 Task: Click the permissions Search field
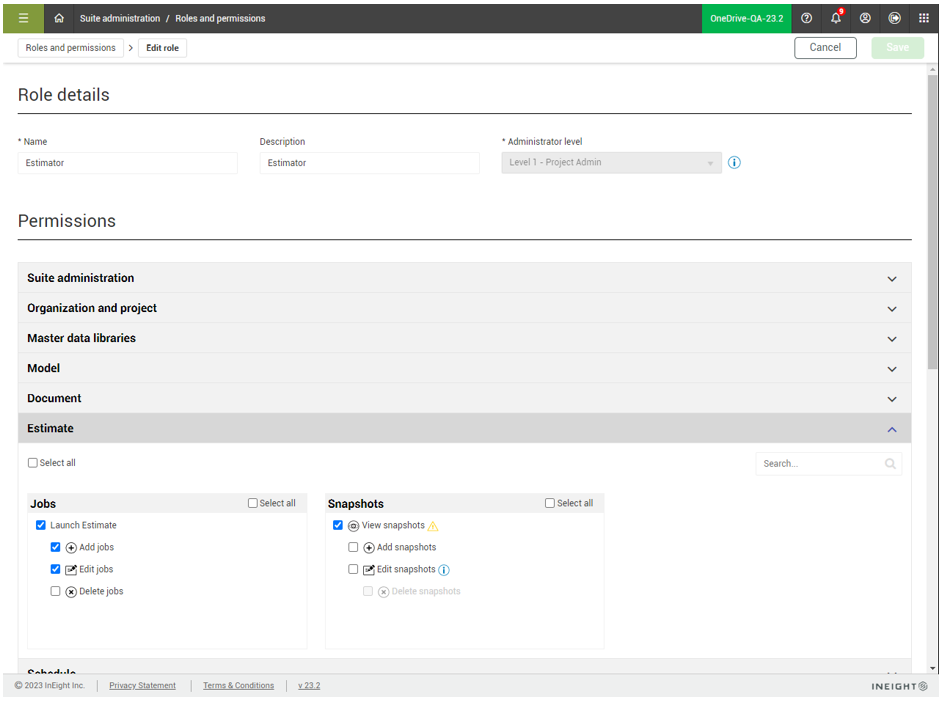tap(820, 464)
